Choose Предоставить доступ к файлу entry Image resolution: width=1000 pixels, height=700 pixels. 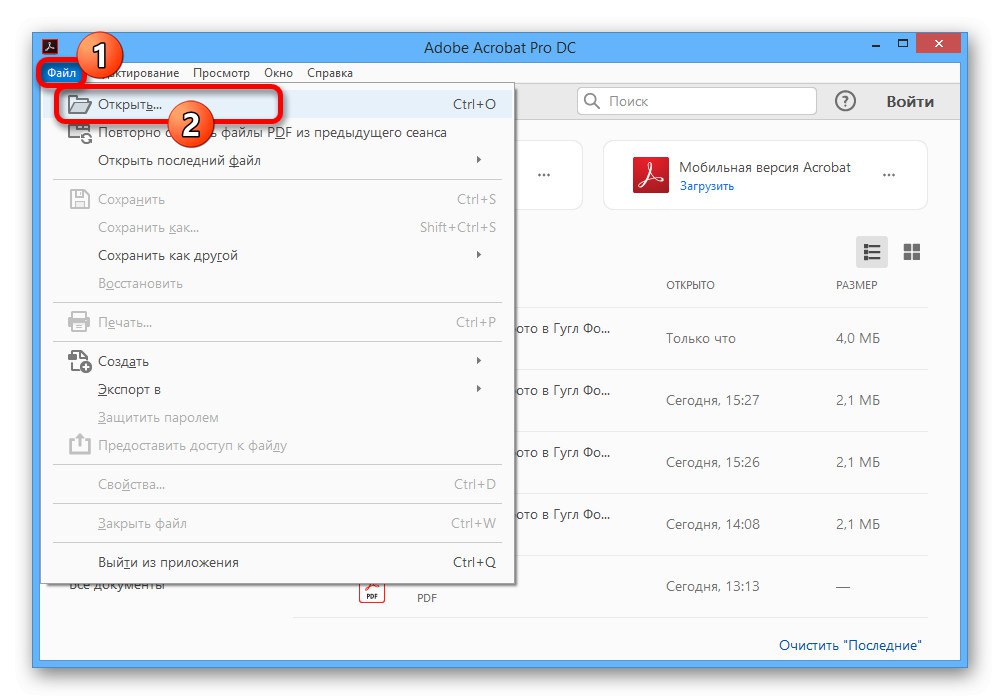click(x=277, y=446)
